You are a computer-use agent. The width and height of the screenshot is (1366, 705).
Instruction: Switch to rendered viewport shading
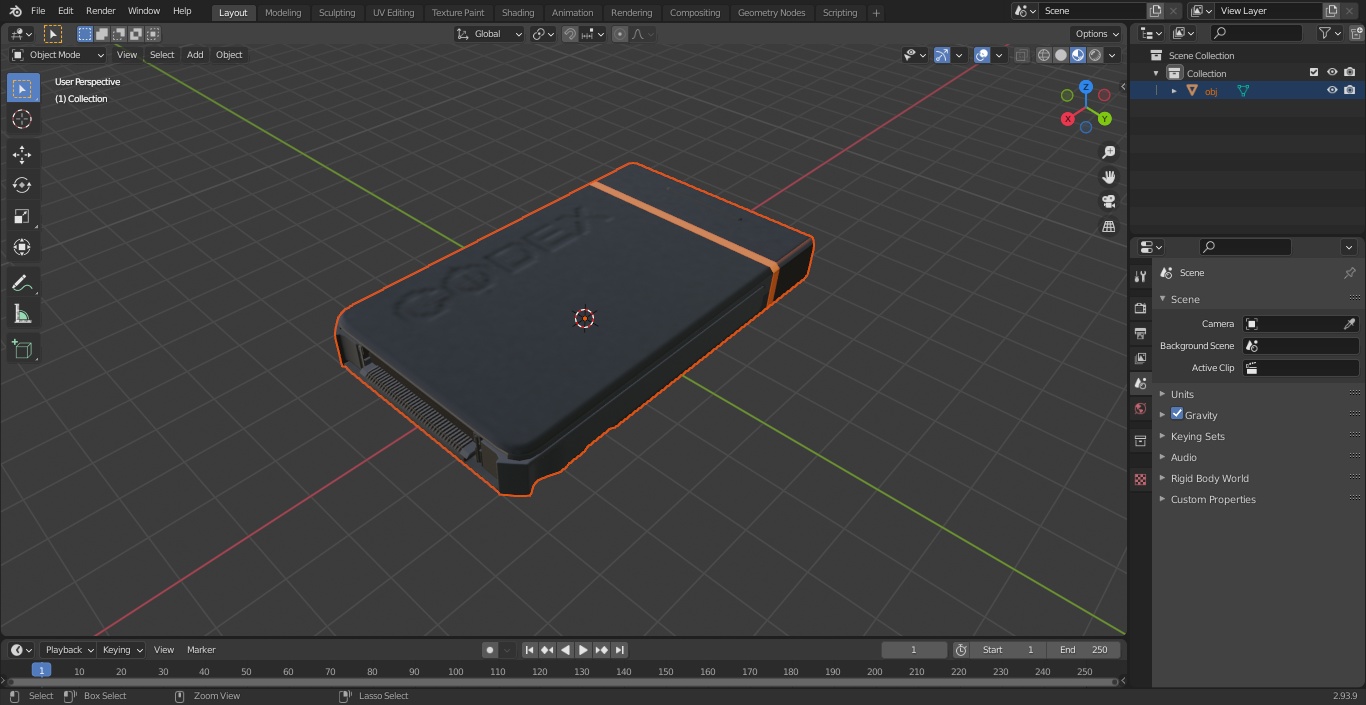click(1095, 55)
